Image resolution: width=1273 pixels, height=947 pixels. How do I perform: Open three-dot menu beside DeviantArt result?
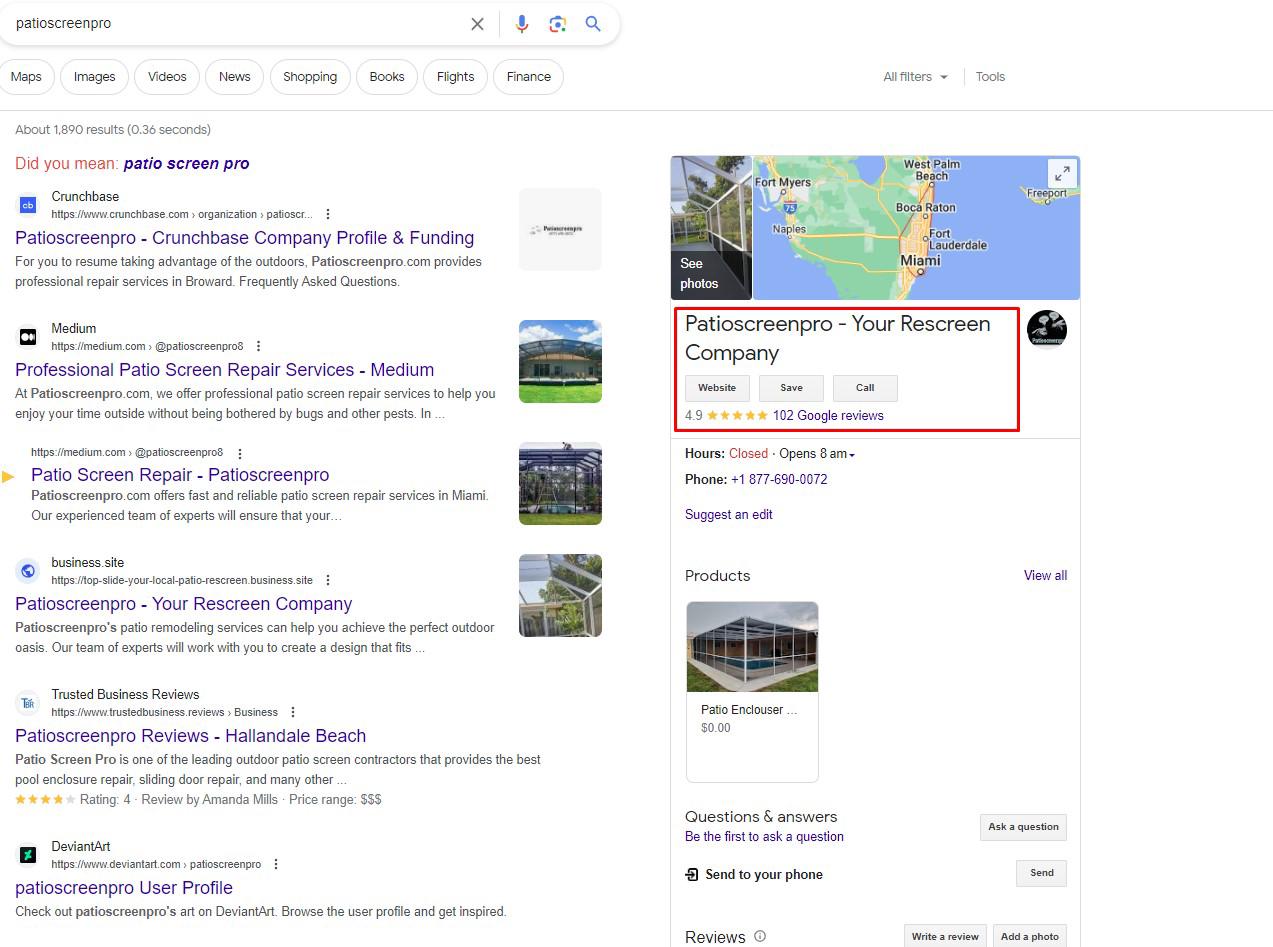point(276,864)
